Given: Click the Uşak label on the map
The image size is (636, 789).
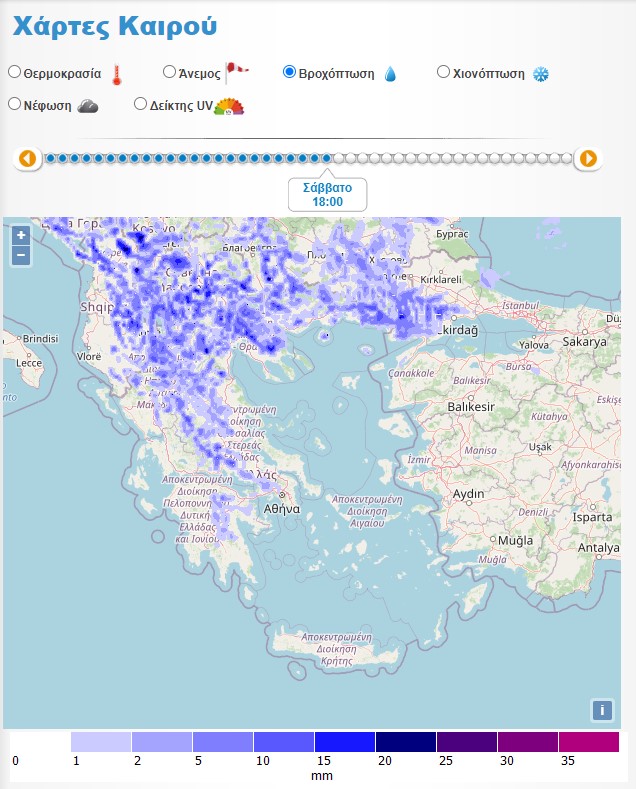Looking at the screenshot, I should click(540, 447).
